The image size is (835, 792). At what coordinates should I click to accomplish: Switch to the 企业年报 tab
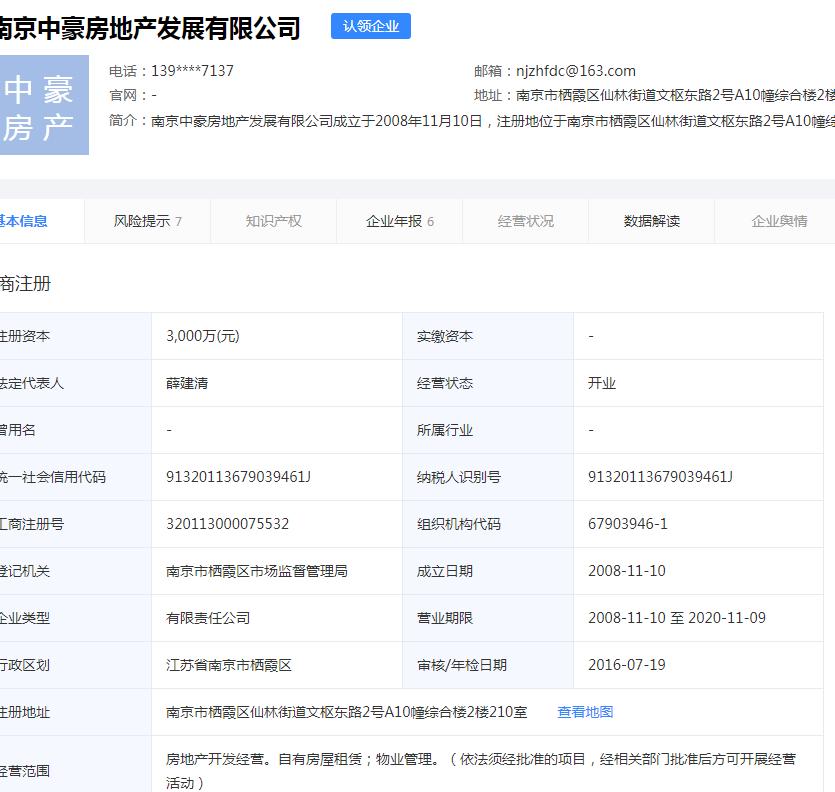pyautogui.click(x=398, y=221)
